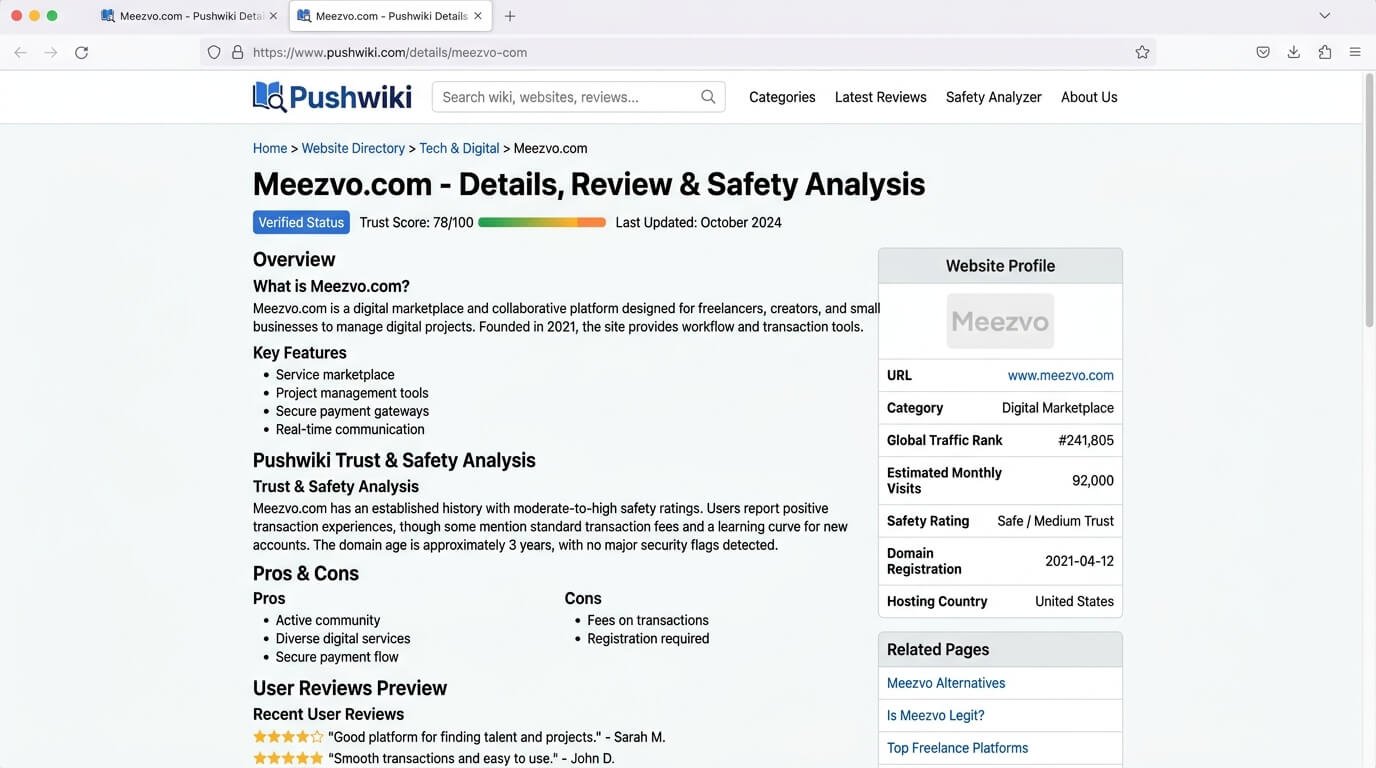Reload the page with the refresh icon

[x=82, y=52]
